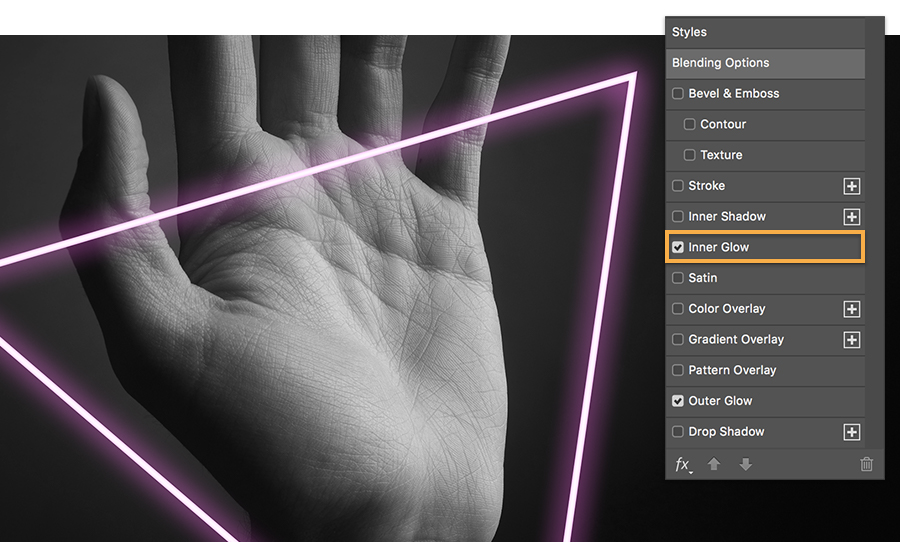Move effect down with the down arrow
900x542 pixels.
[x=746, y=464]
